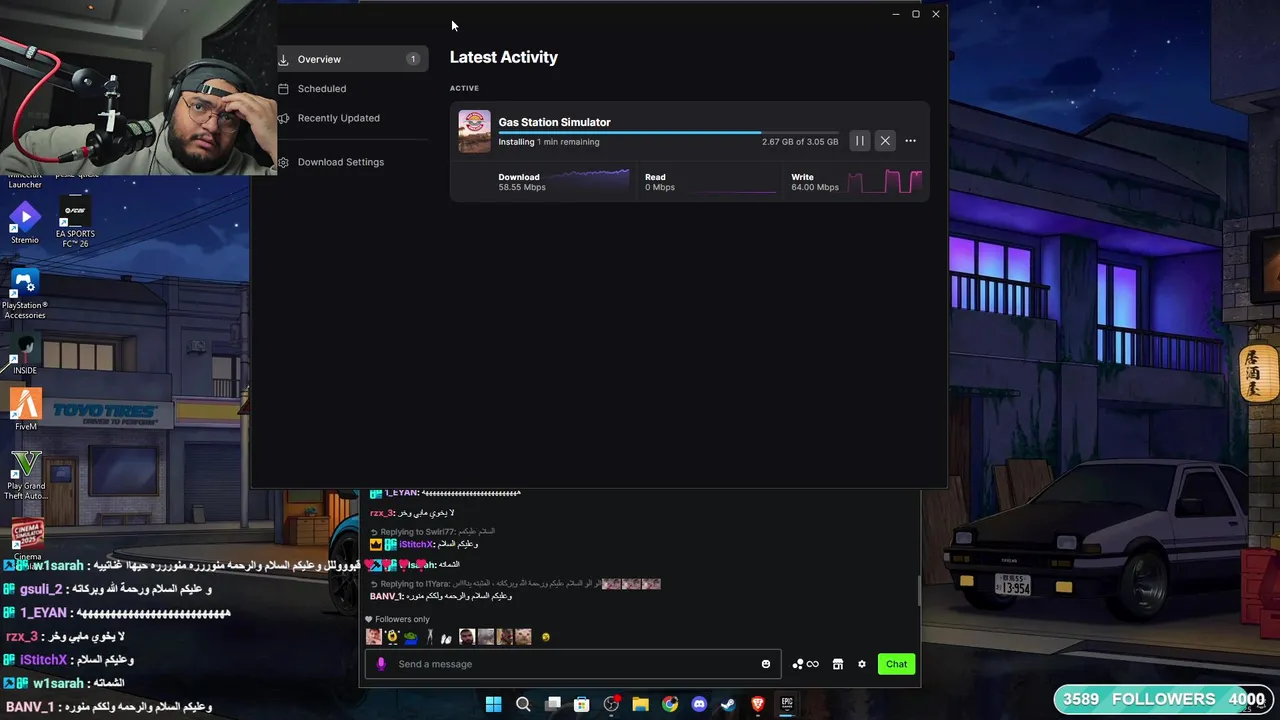This screenshot has height=720, width=1280.
Task: Click the Gas Station Simulator game thumbnail
Action: click(474, 131)
